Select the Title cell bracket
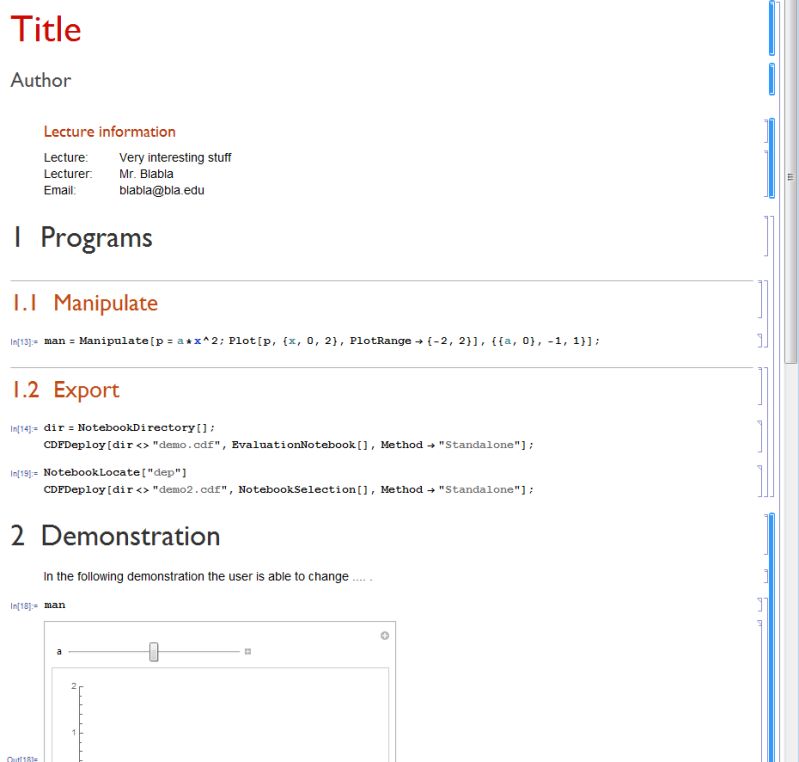Screen dimensions: 799x762 pyautogui.click(x=771, y=28)
